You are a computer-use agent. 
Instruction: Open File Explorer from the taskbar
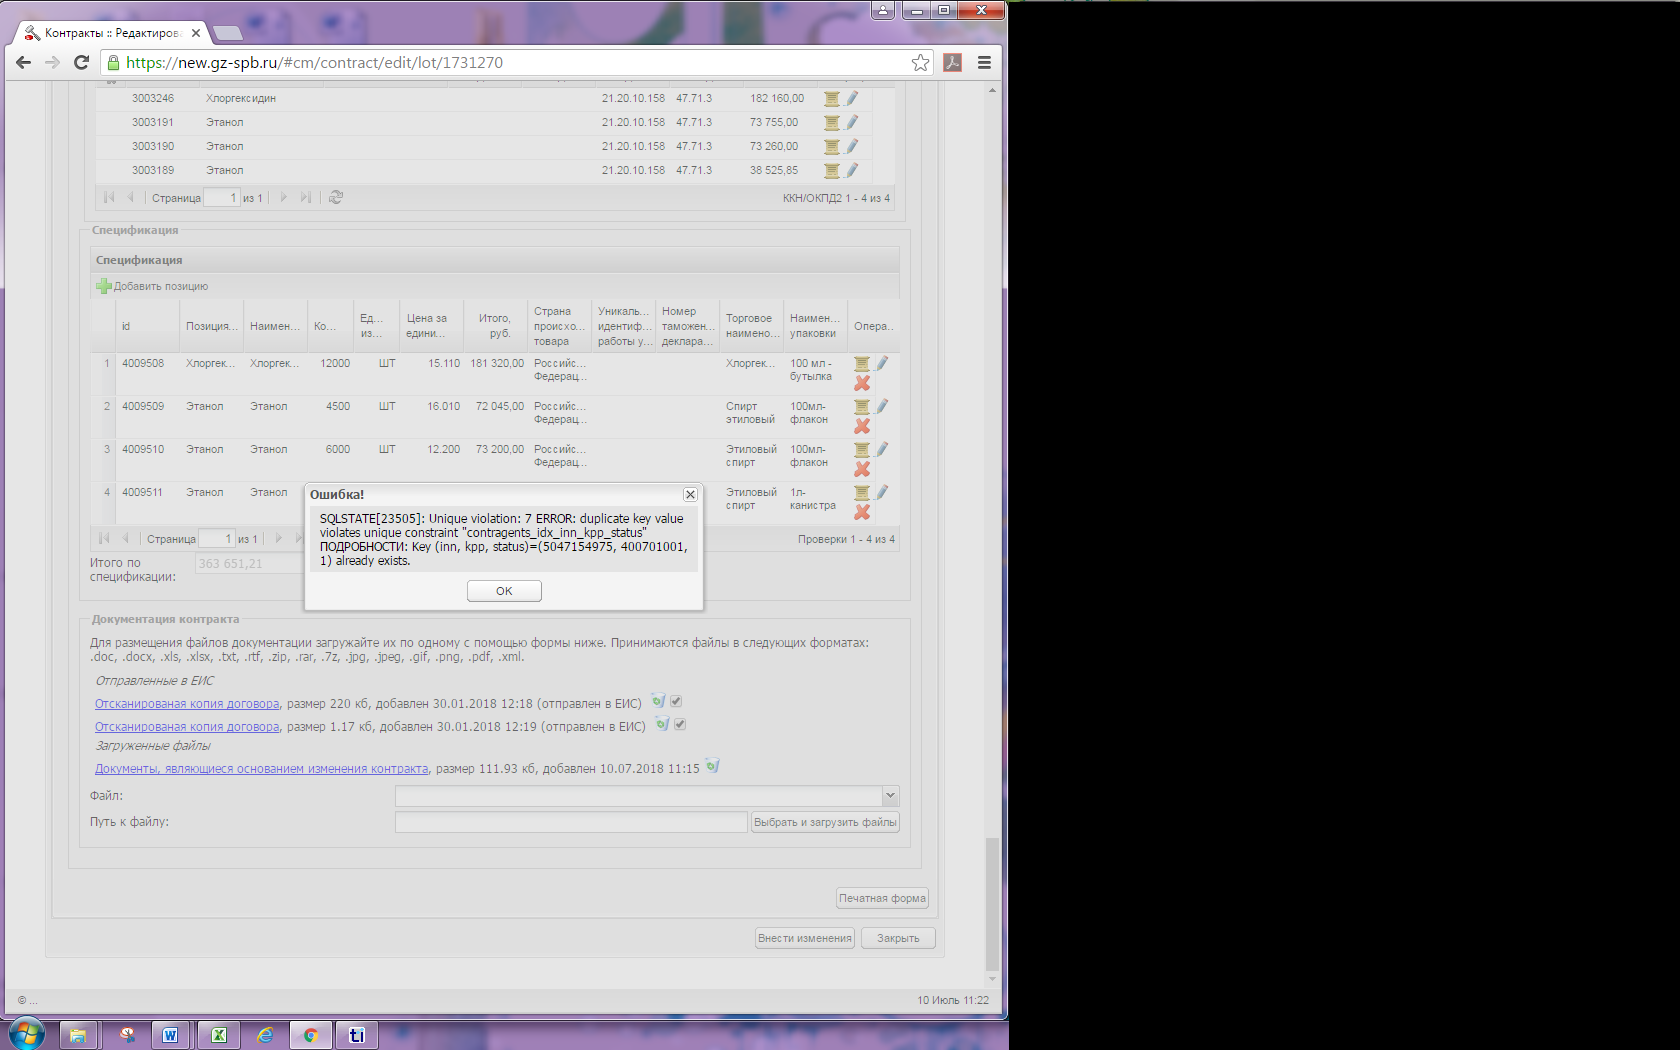click(78, 1035)
